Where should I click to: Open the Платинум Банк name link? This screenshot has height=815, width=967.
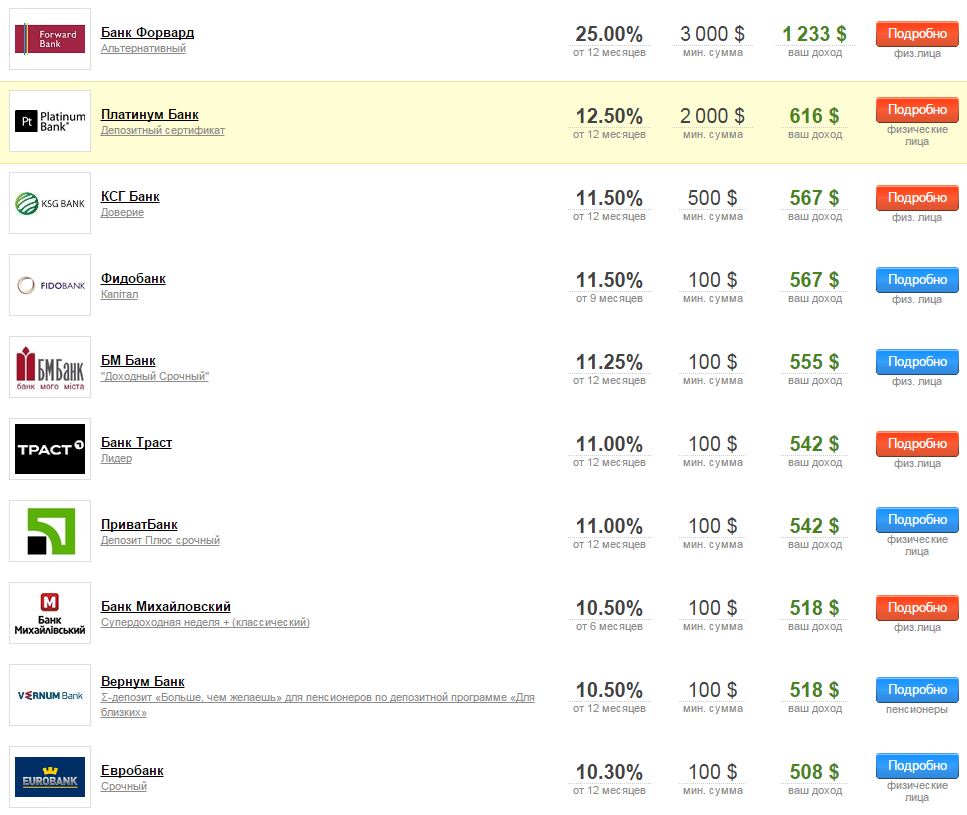149,114
